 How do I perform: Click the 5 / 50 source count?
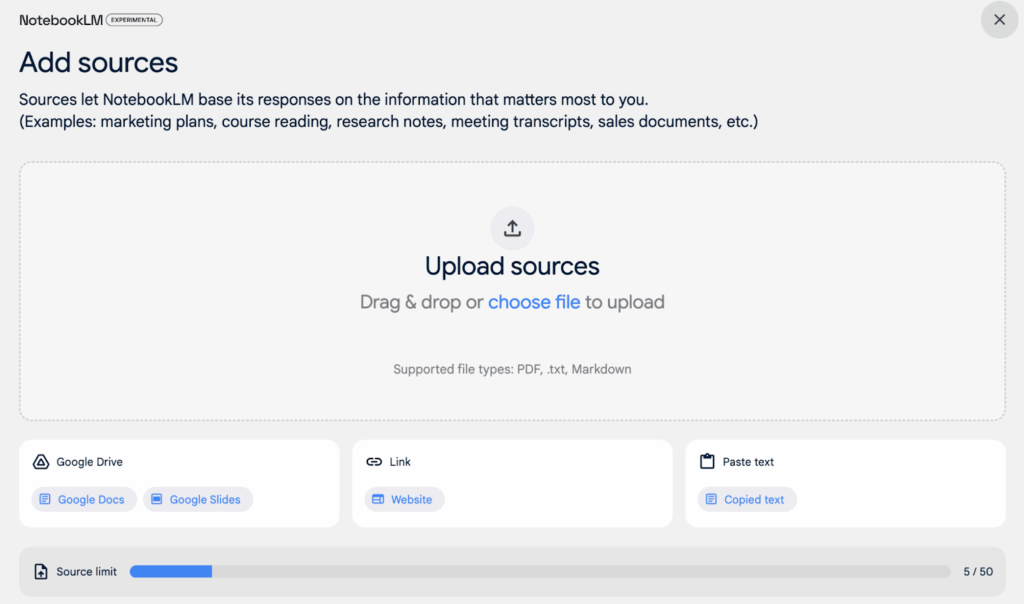coord(978,572)
